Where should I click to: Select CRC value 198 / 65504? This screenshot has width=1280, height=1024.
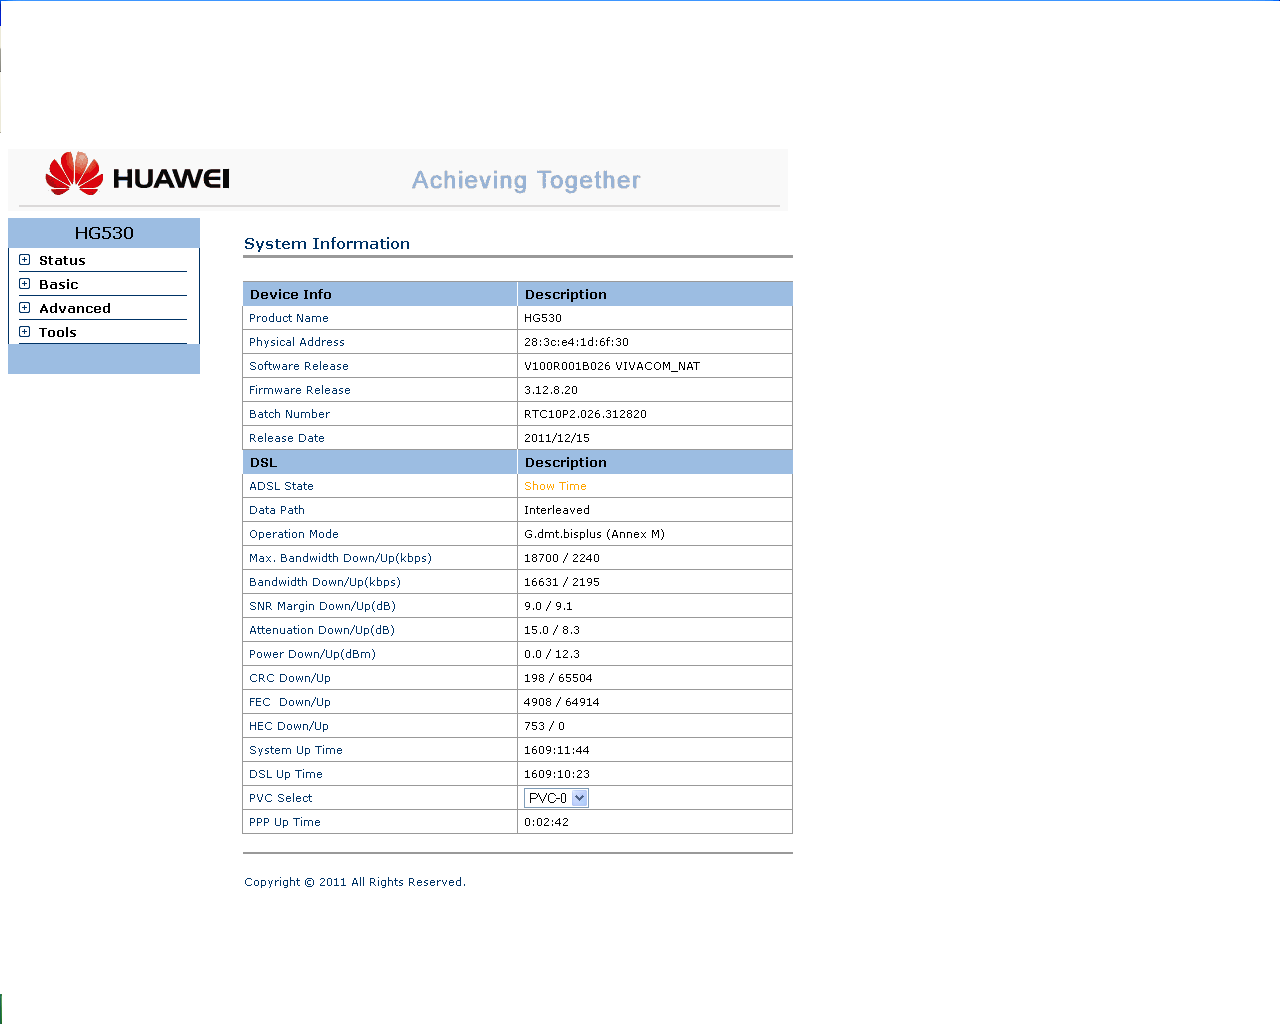(558, 678)
